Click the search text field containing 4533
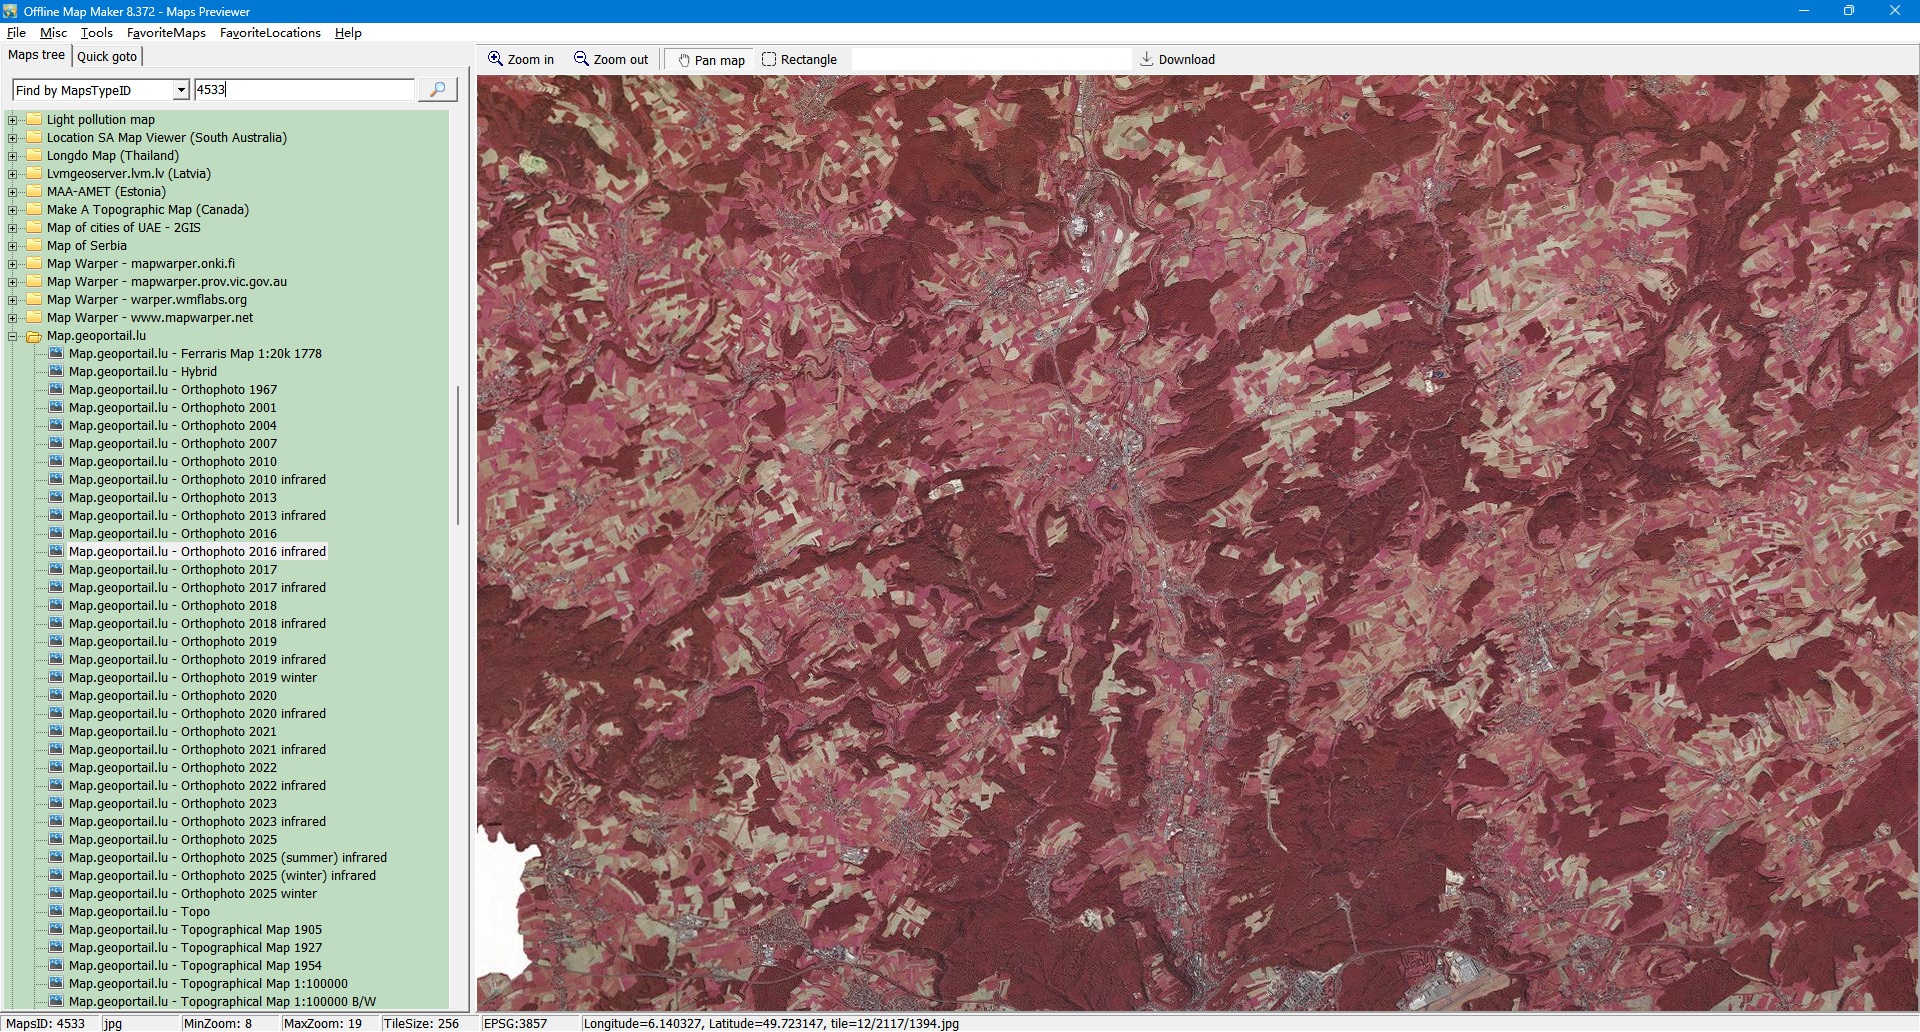The width and height of the screenshot is (1920, 1032). (x=304, y=90)
